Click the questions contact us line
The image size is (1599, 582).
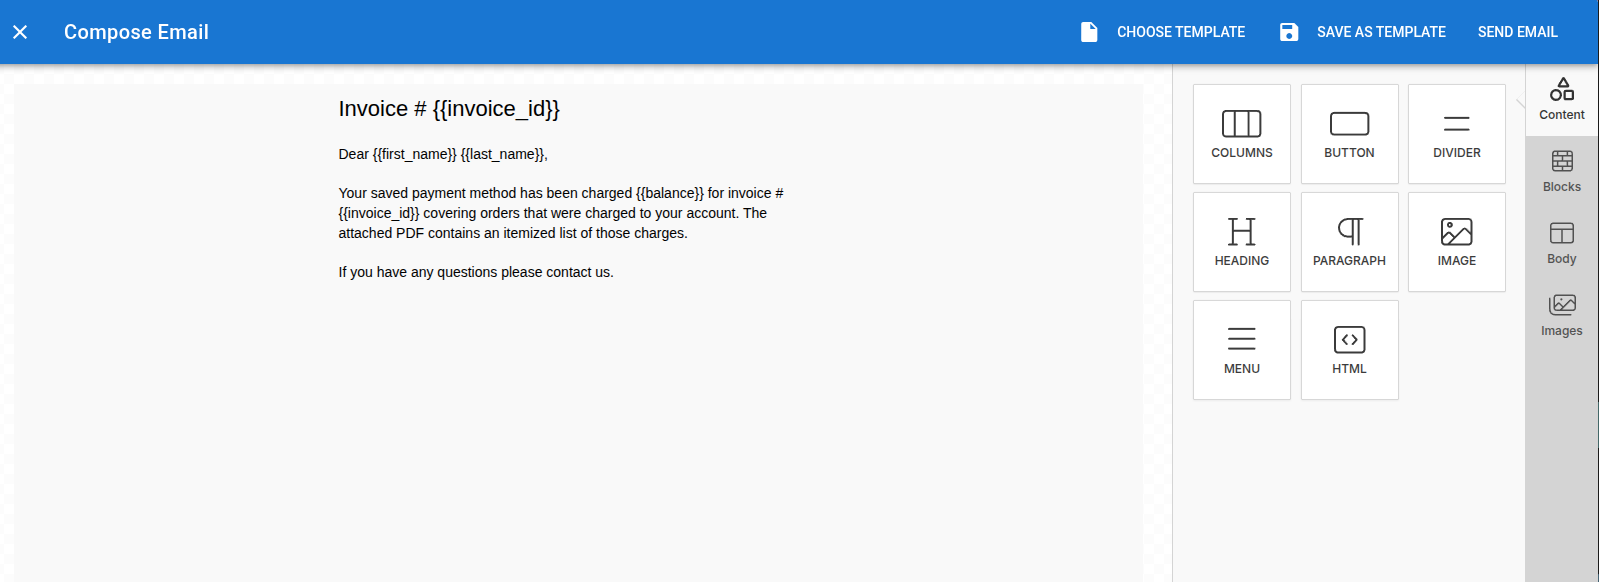click(x=476, y=272)
